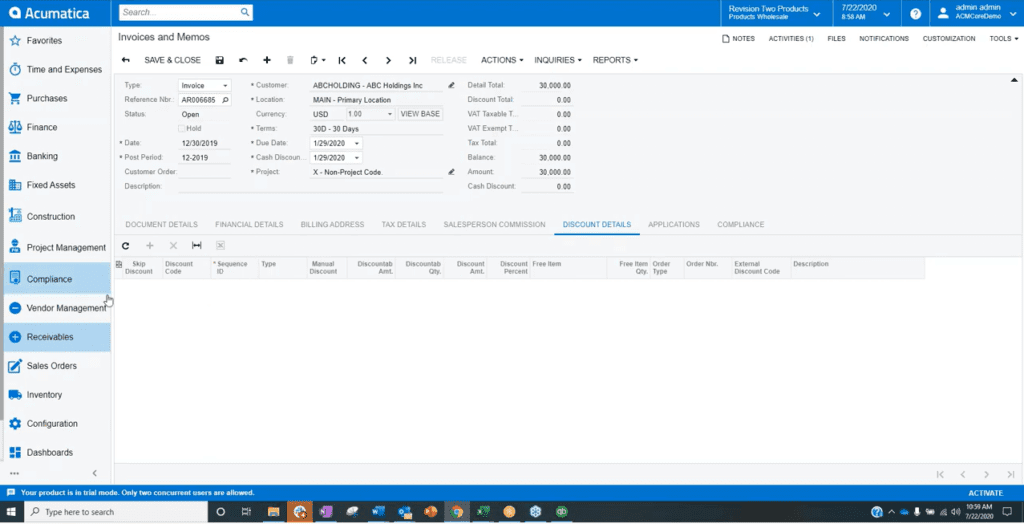Click the save disk icon
Viewport: 1024px width, 524px height.
click(x=220, y=60)
